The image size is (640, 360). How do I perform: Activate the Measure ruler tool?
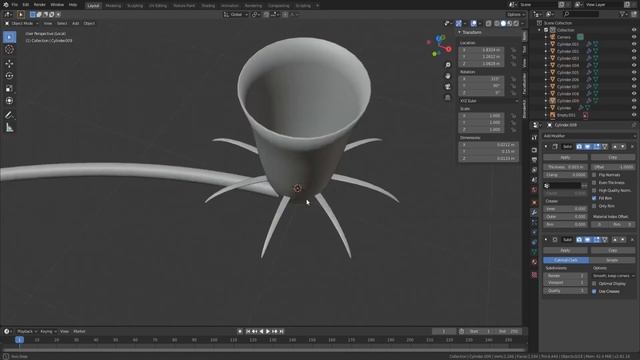[x=9, y=128]
